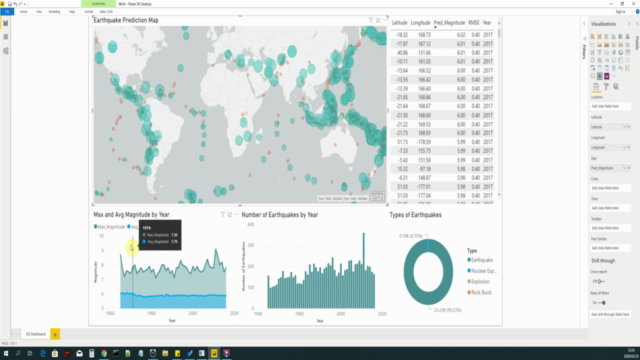
Task: Open more options ellipsis on Max and Avg Magnitude chart
Action: 237,214
